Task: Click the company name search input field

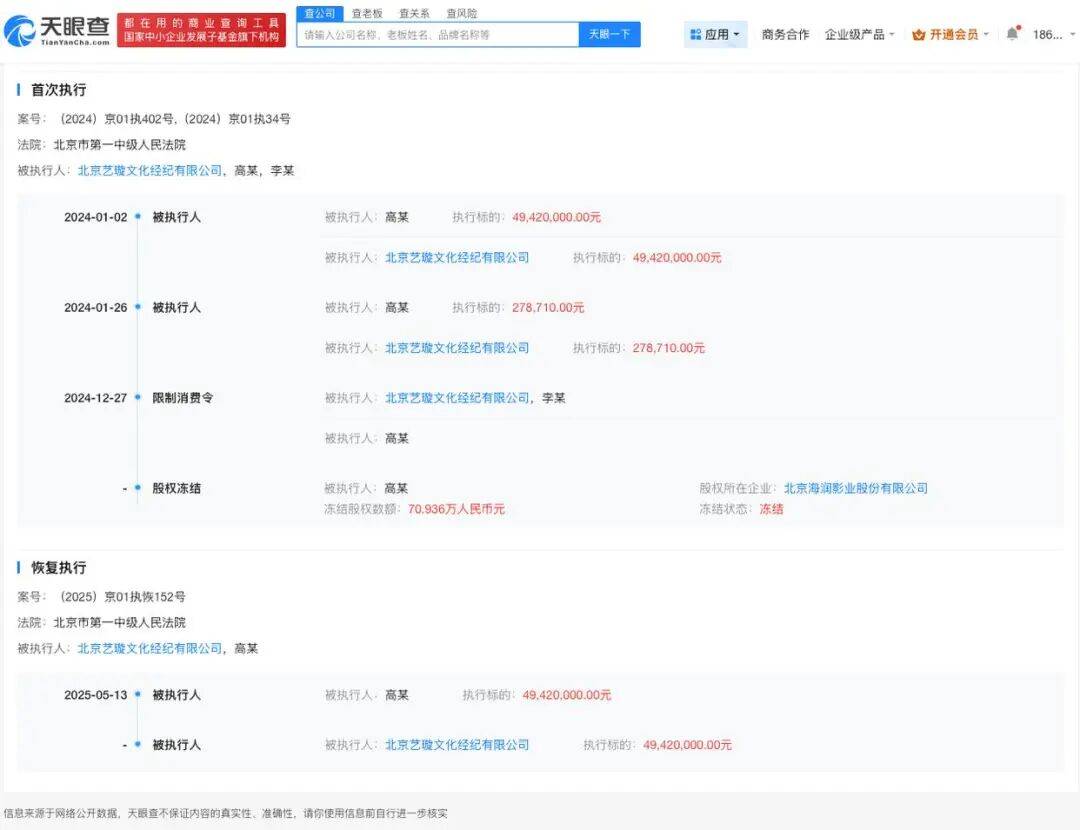Action: [x=438, y=34]
